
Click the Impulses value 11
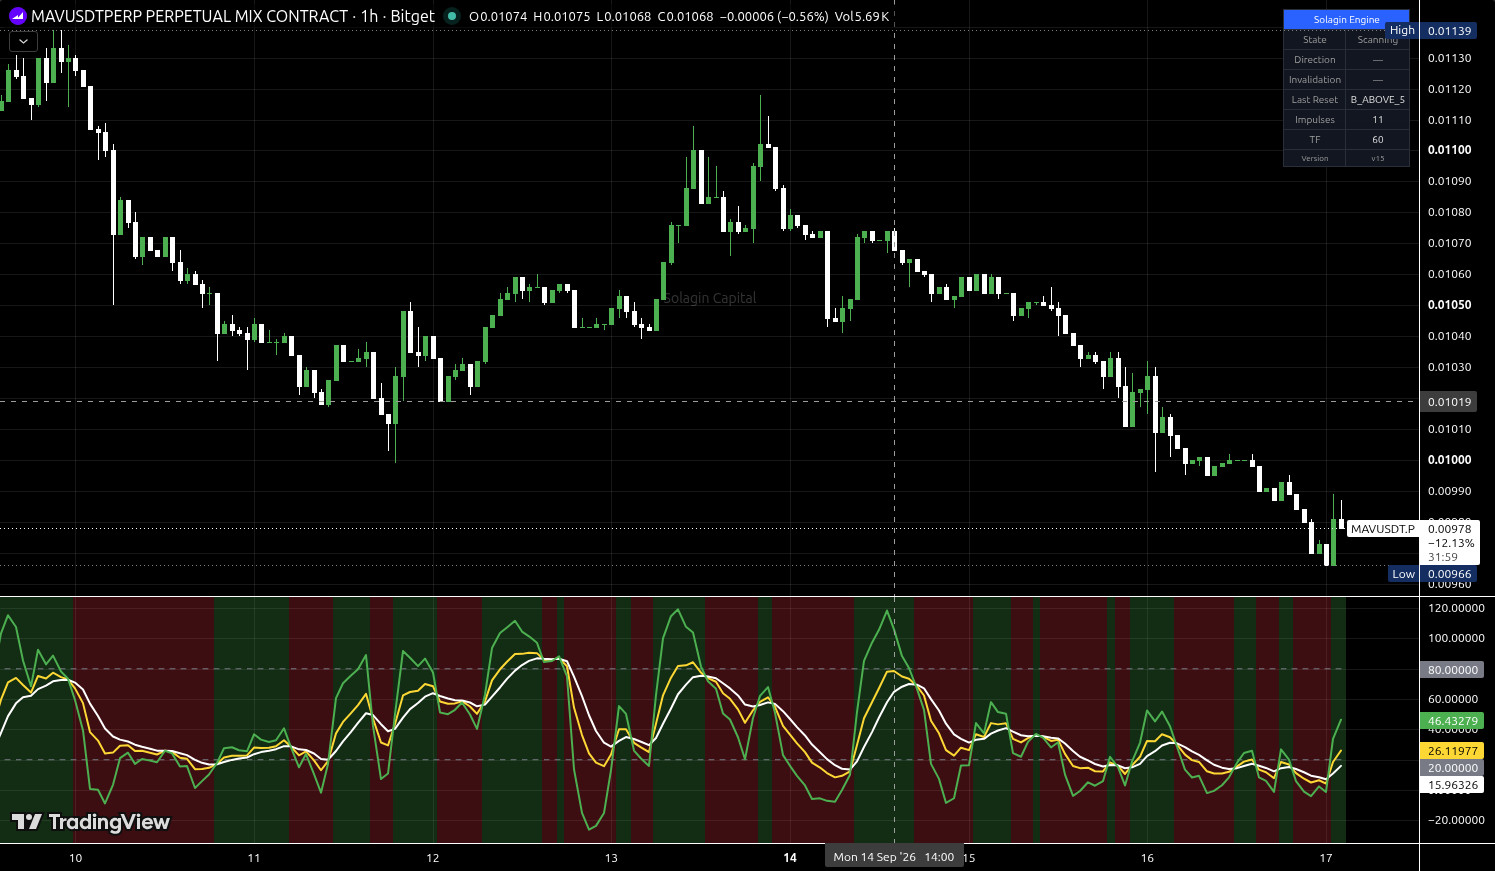click(x=1378, y=120)
